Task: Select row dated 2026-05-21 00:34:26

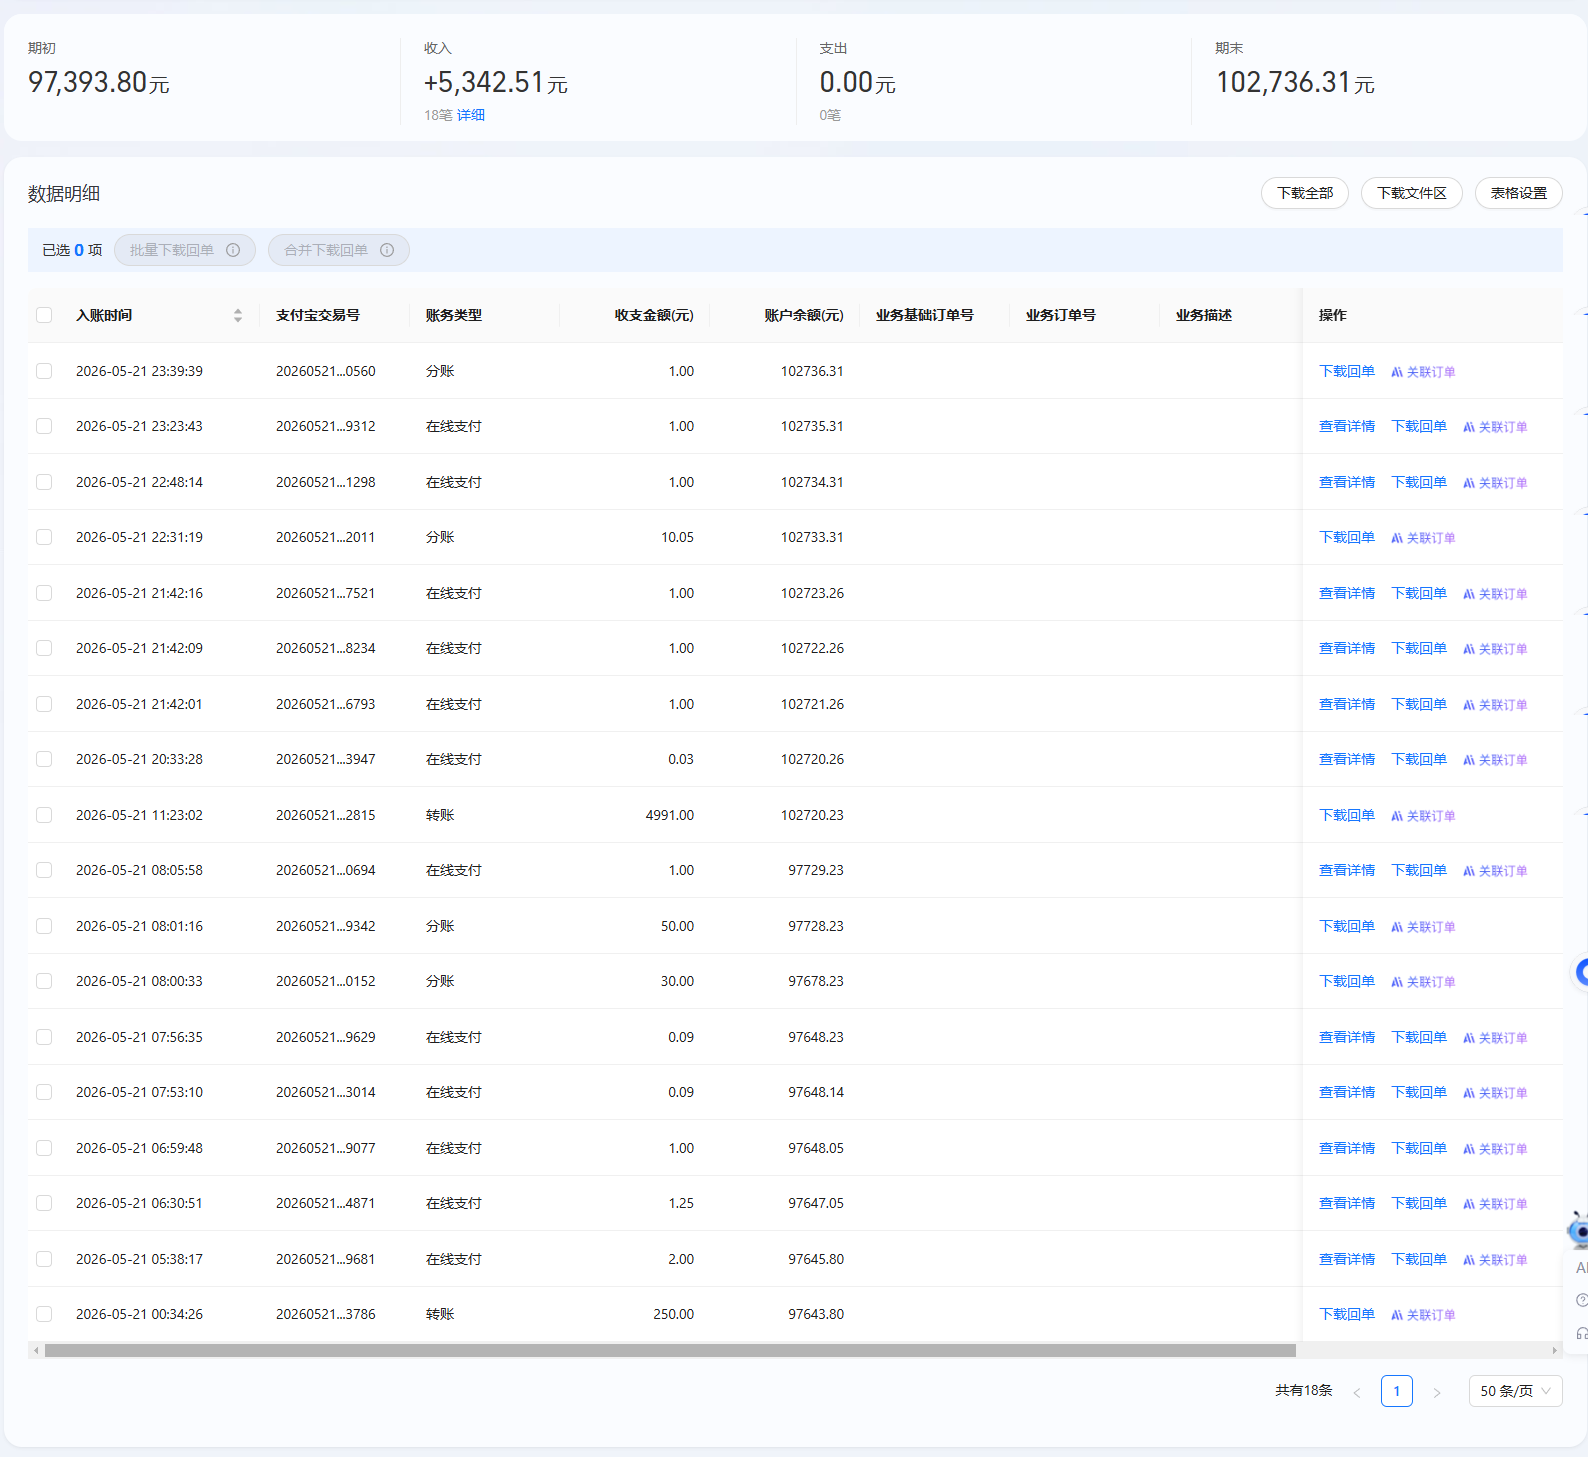Action: coord(44,1314)
